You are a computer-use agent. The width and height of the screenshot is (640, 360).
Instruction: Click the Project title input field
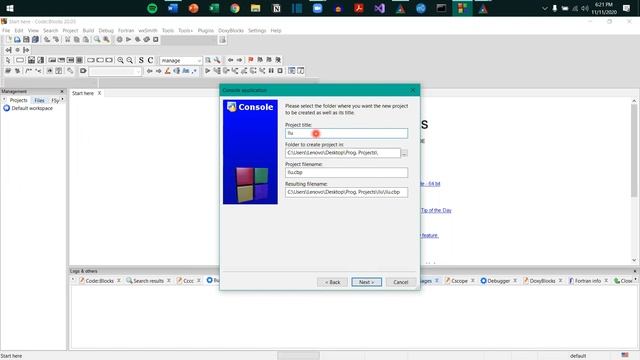pyautogui.click(x=346, y=133)
